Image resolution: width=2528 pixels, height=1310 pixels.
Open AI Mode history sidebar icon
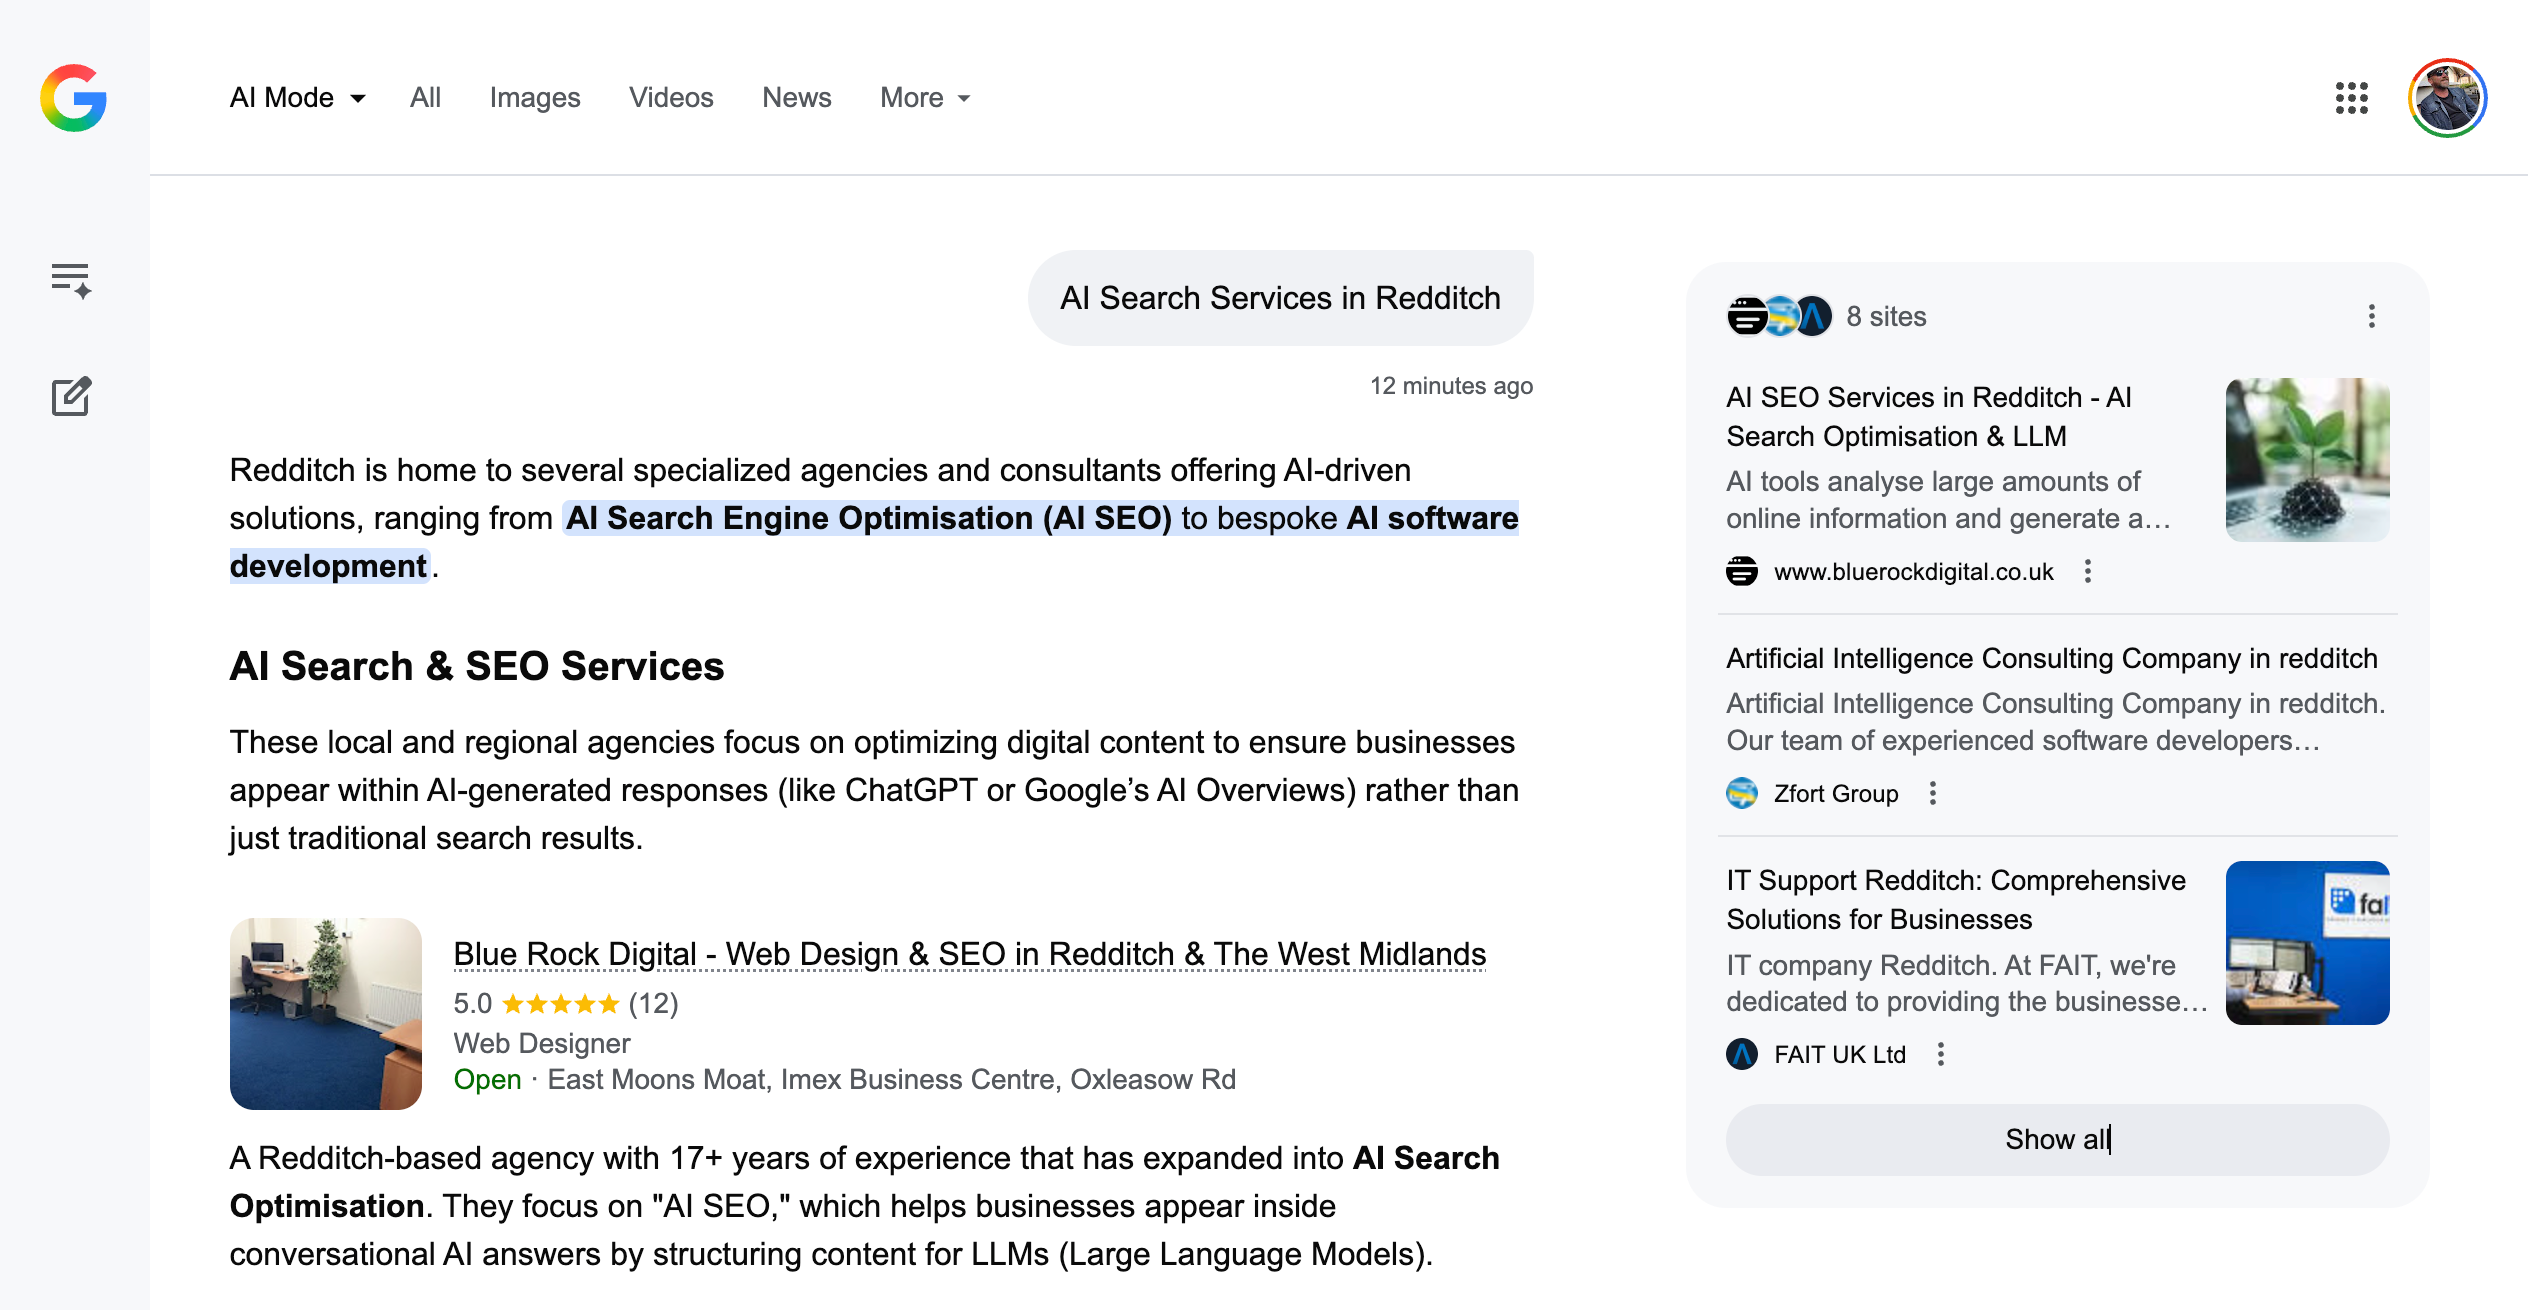(71, 280)
